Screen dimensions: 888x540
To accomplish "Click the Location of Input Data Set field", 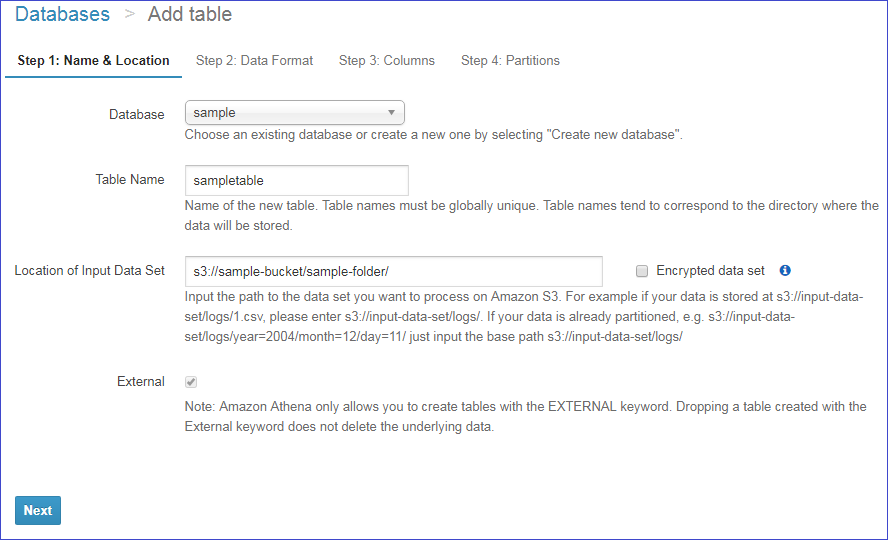I will tap(393, 271).
